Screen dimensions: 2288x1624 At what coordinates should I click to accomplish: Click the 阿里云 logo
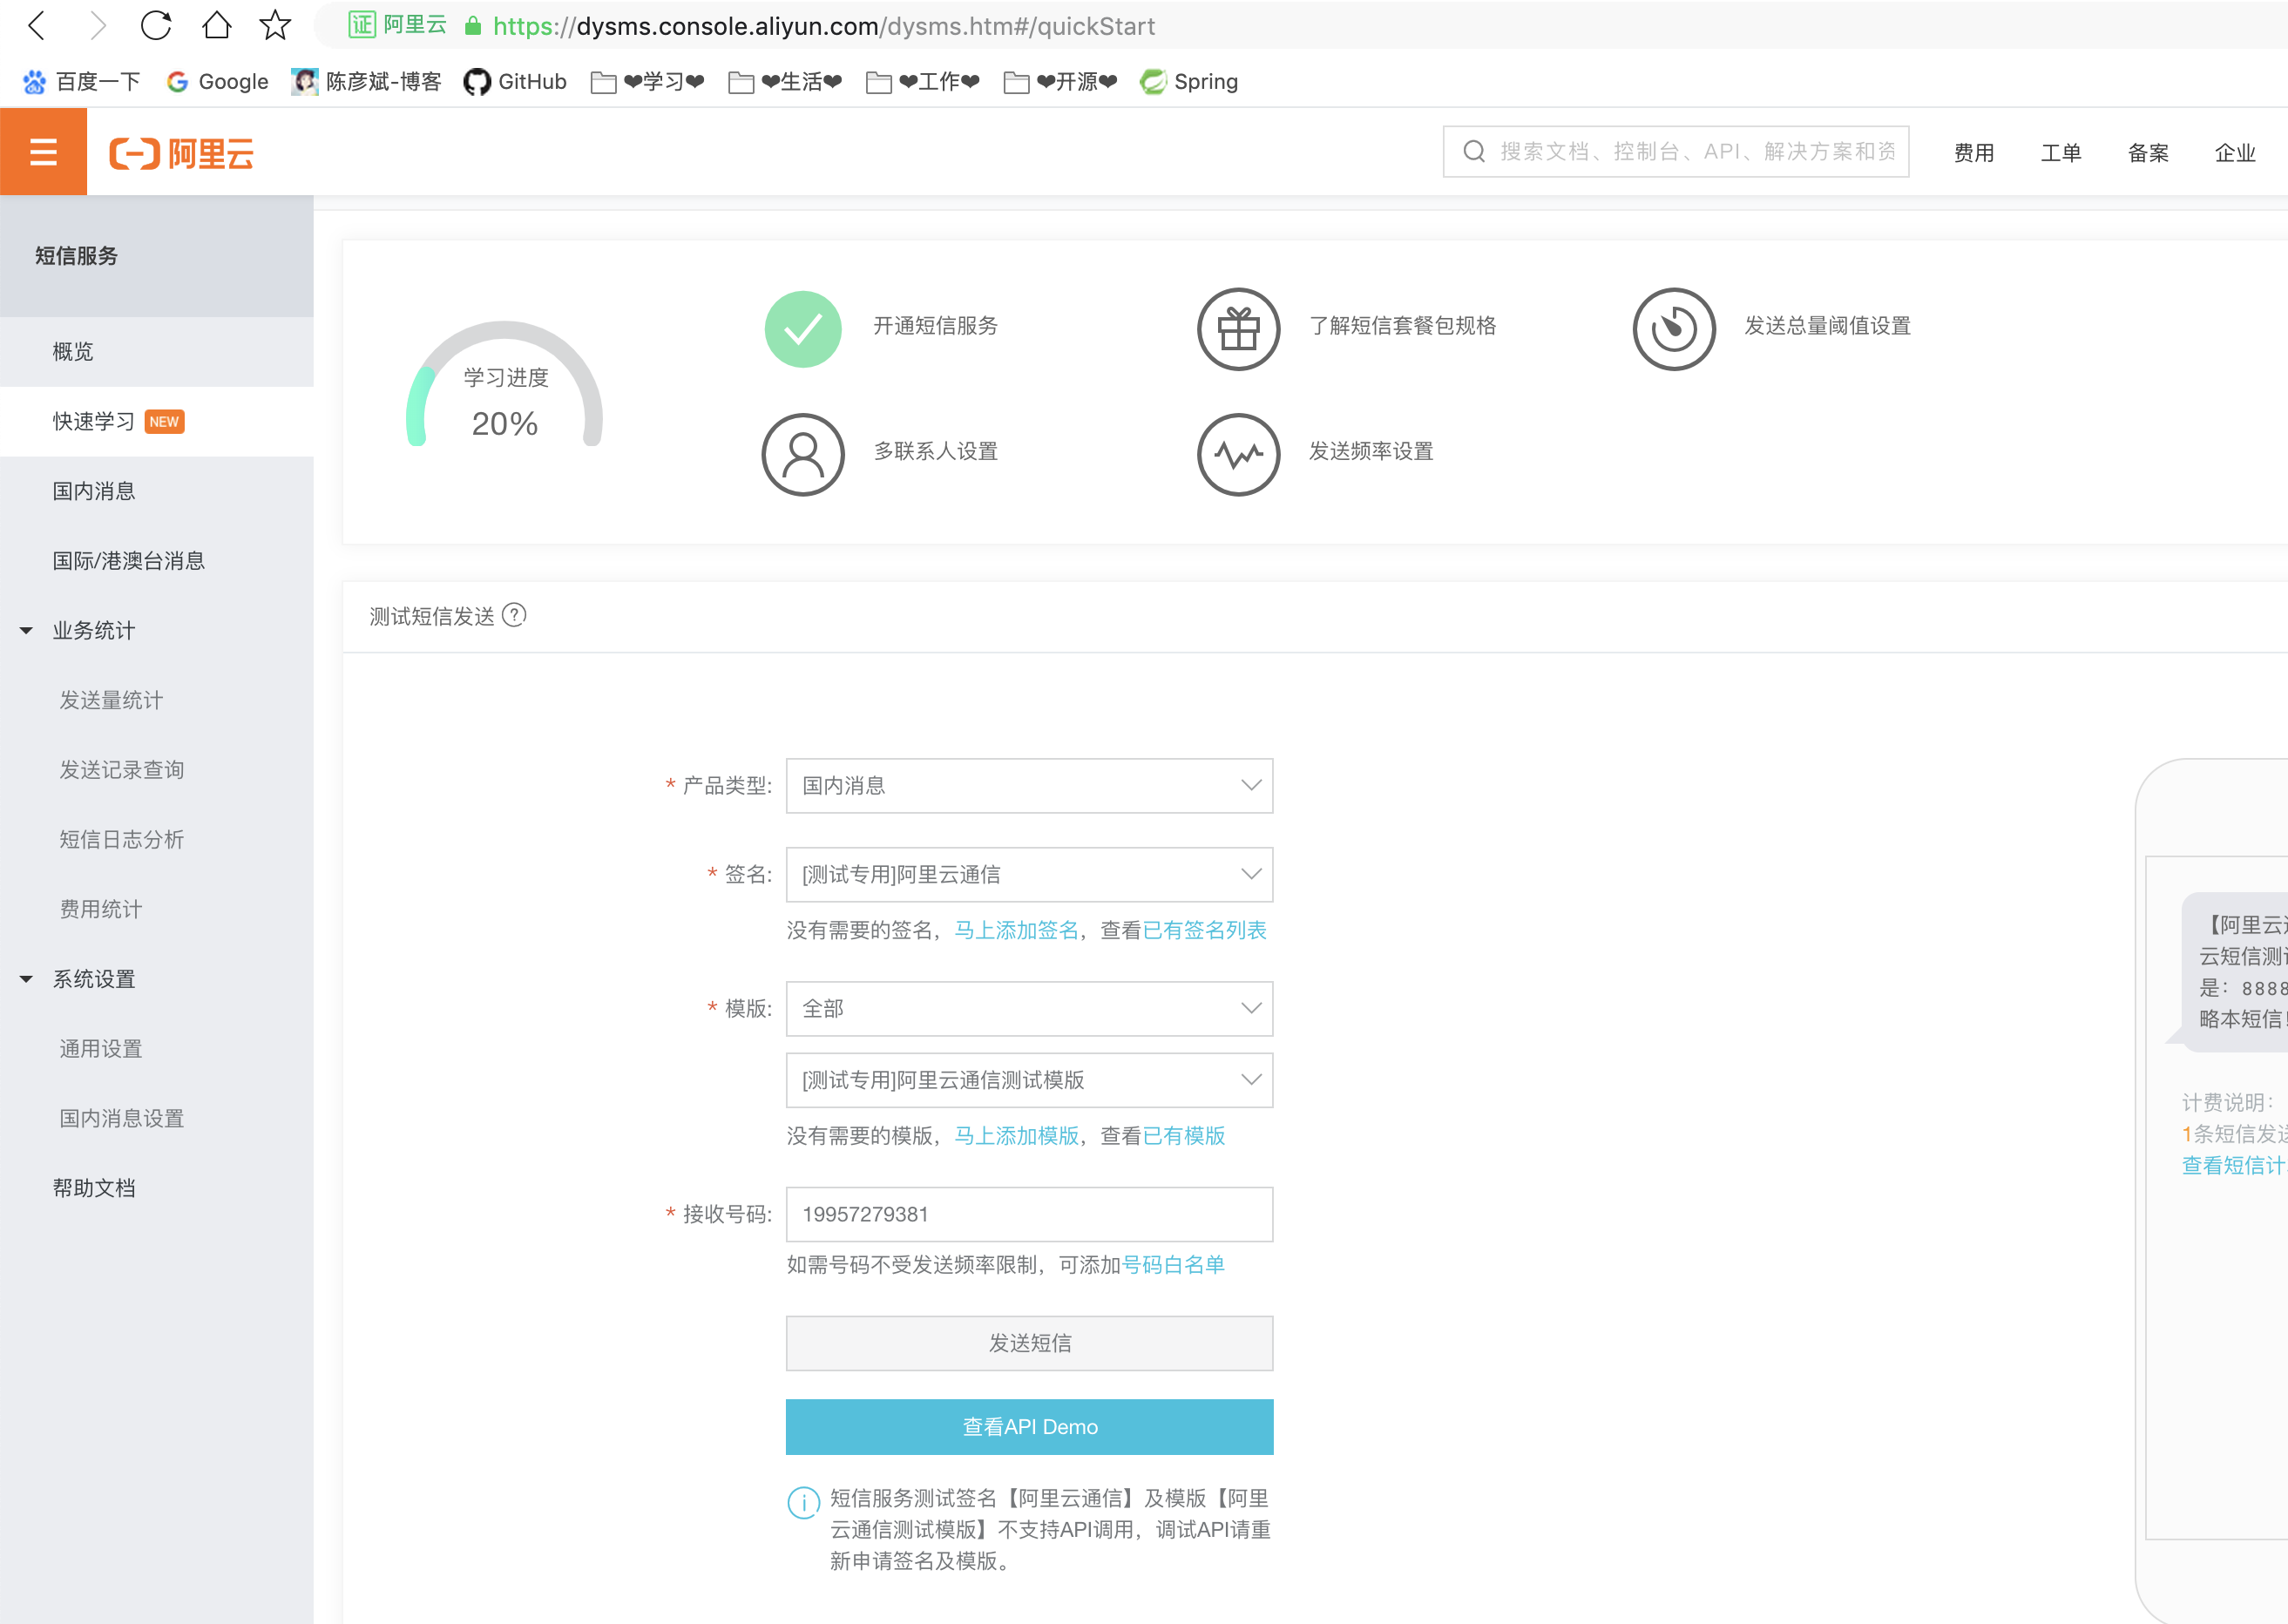pyautogui.click(x=181, y=153)
